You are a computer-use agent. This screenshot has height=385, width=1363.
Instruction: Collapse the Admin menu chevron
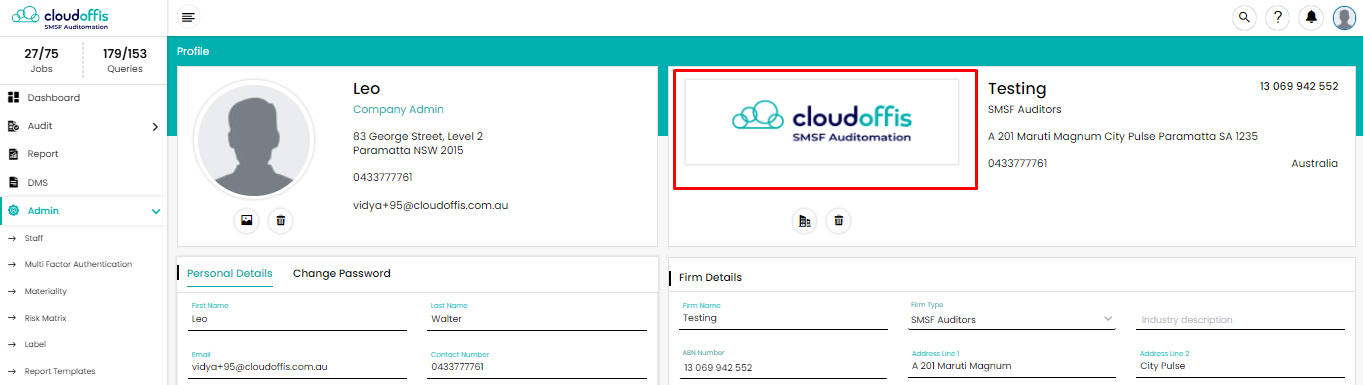tap(155, 211)
